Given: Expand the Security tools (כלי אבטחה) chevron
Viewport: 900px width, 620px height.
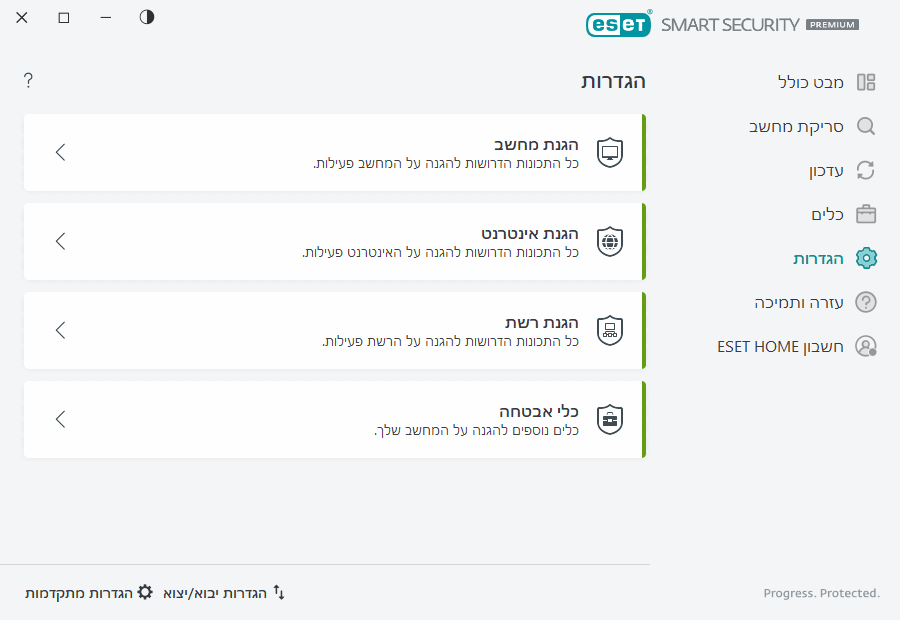Looking at the screenshot, I should 61,419.
